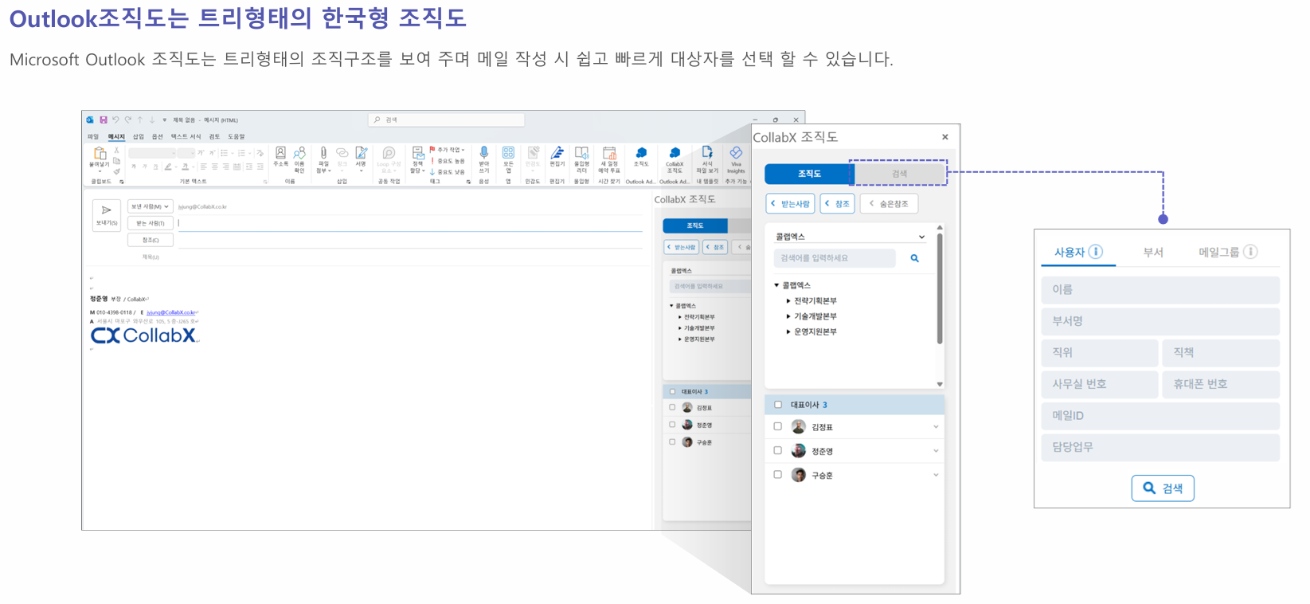Expand the 전략기획본부 tree node
This screenshot has width=1310, height=604.
(x=788, y=300)
